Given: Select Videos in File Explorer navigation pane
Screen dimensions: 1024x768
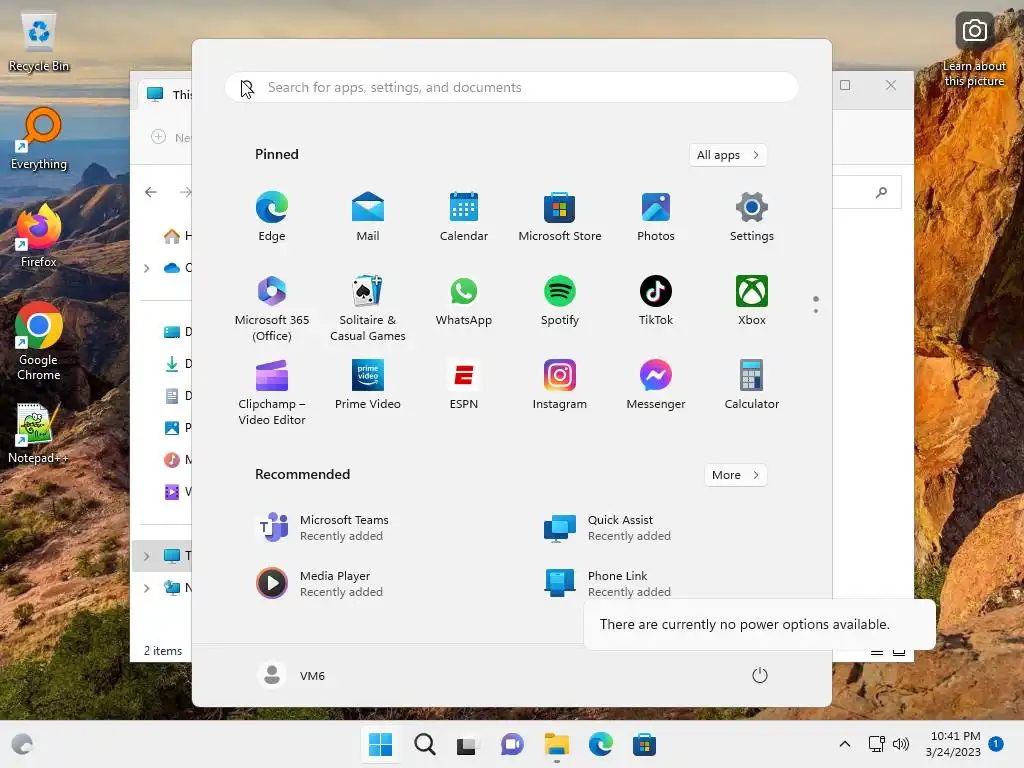Looking at the screenshot, I should click(176, 492).
